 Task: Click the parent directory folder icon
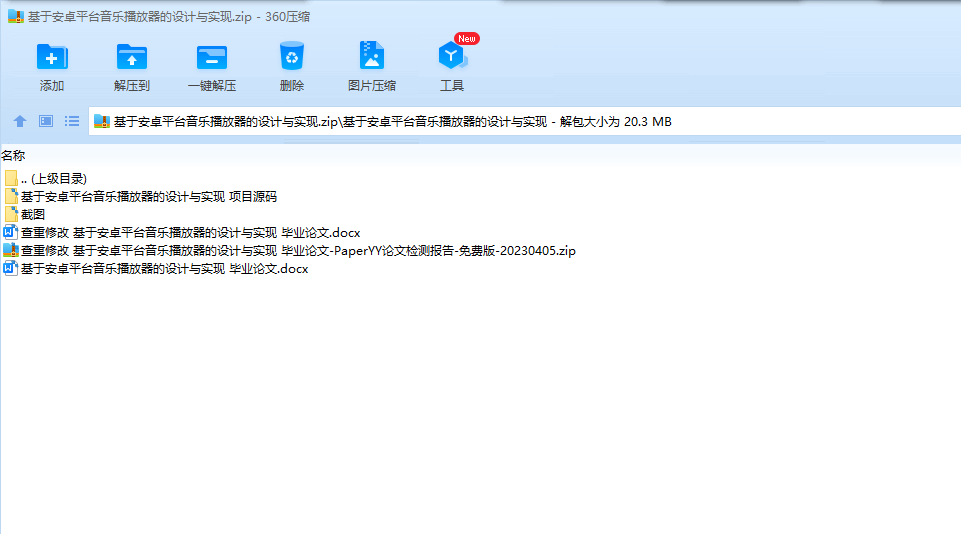pyautogui.click(x=11, y=178)
